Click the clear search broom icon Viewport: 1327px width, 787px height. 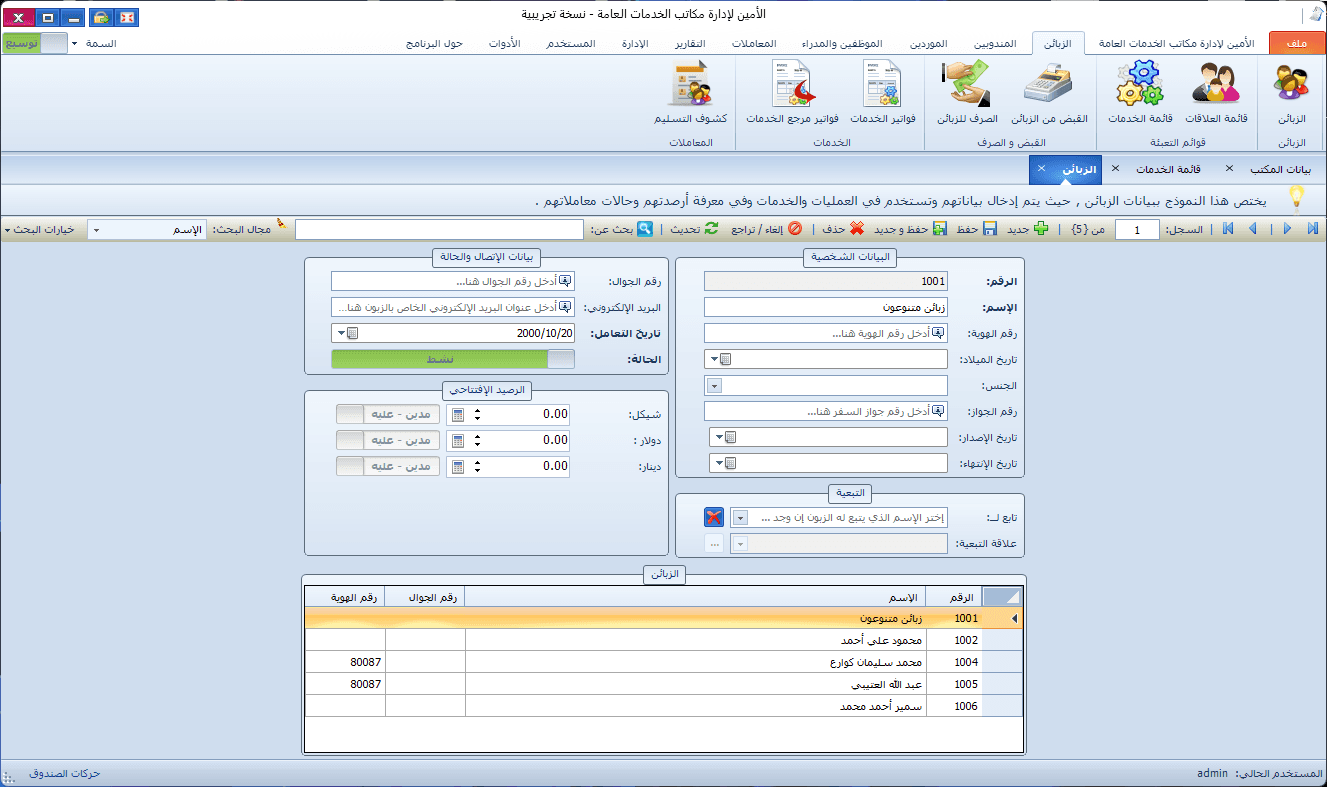tap(282, 225)
